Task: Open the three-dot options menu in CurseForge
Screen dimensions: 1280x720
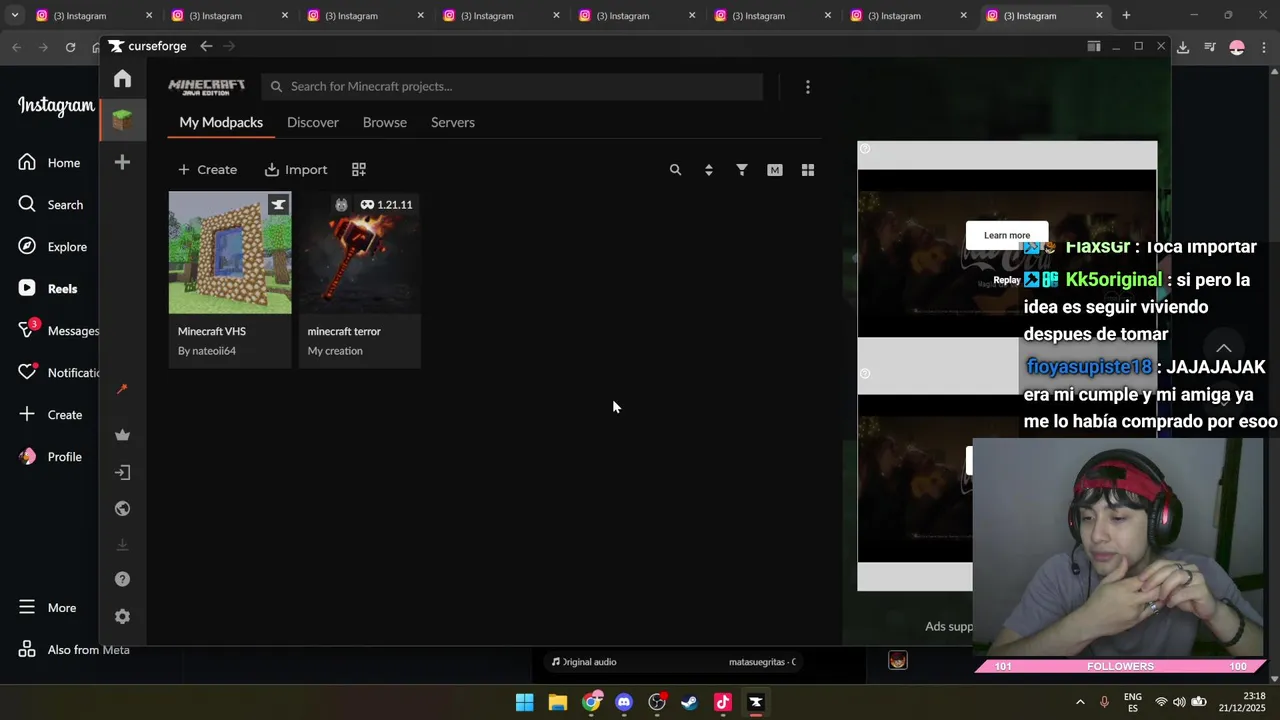Action: [808, 87]
